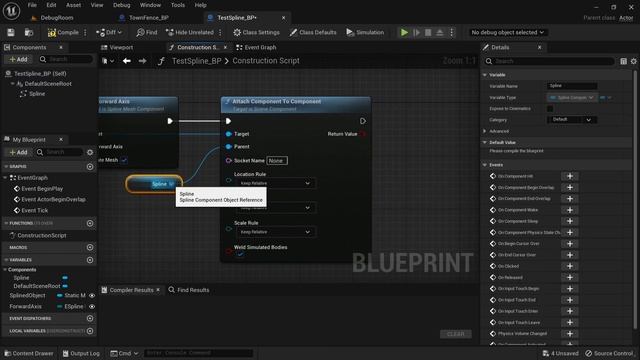Image resolution: width=640 pixels, height=360 pixels.
Task: Browse to asset in Content Browser
Action: point(29,32)
